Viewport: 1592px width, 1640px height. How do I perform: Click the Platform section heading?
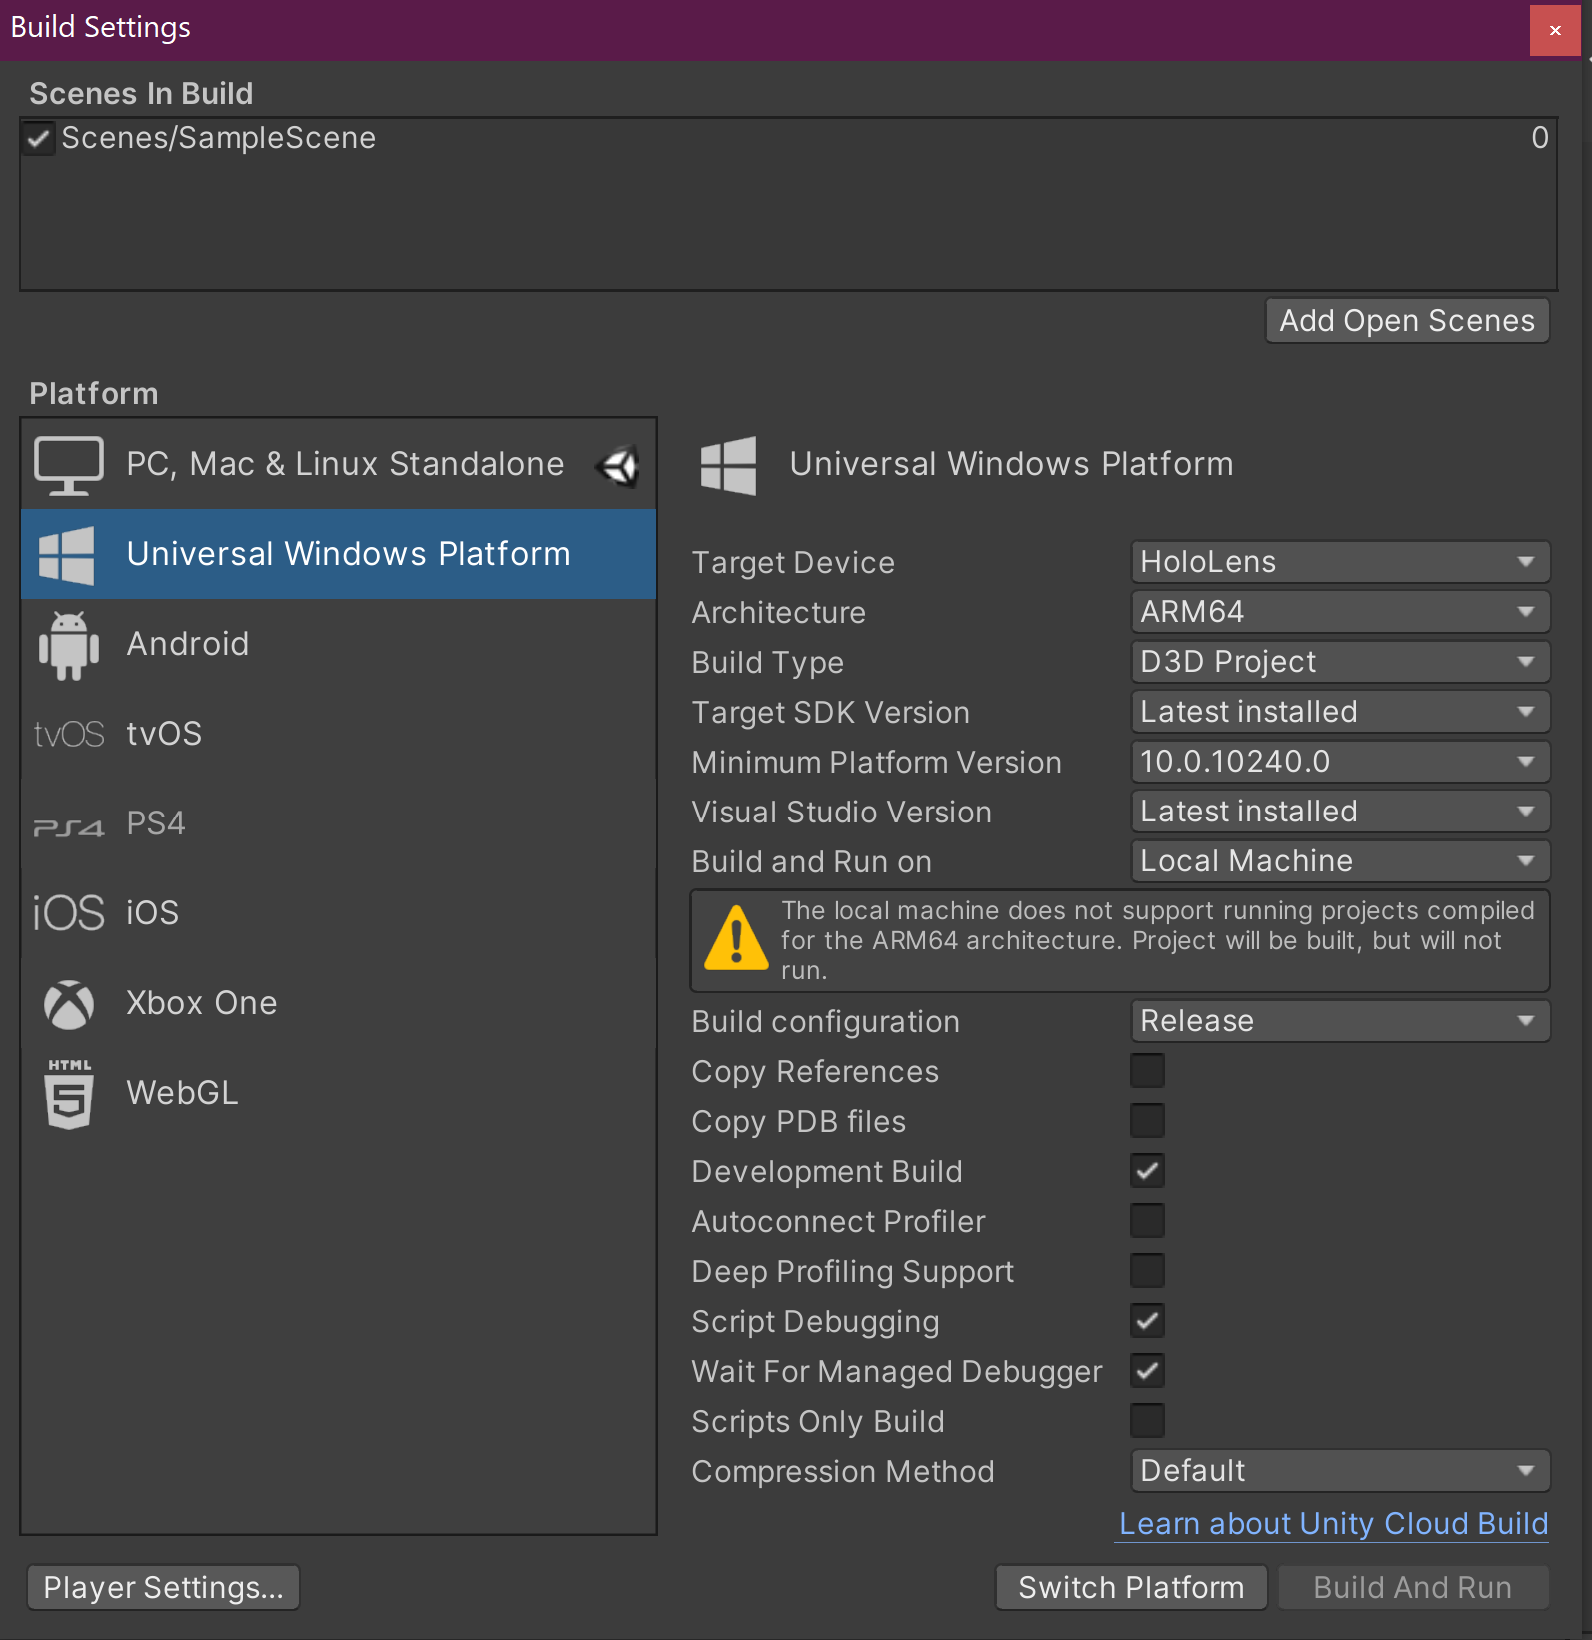tap(94, 394)
